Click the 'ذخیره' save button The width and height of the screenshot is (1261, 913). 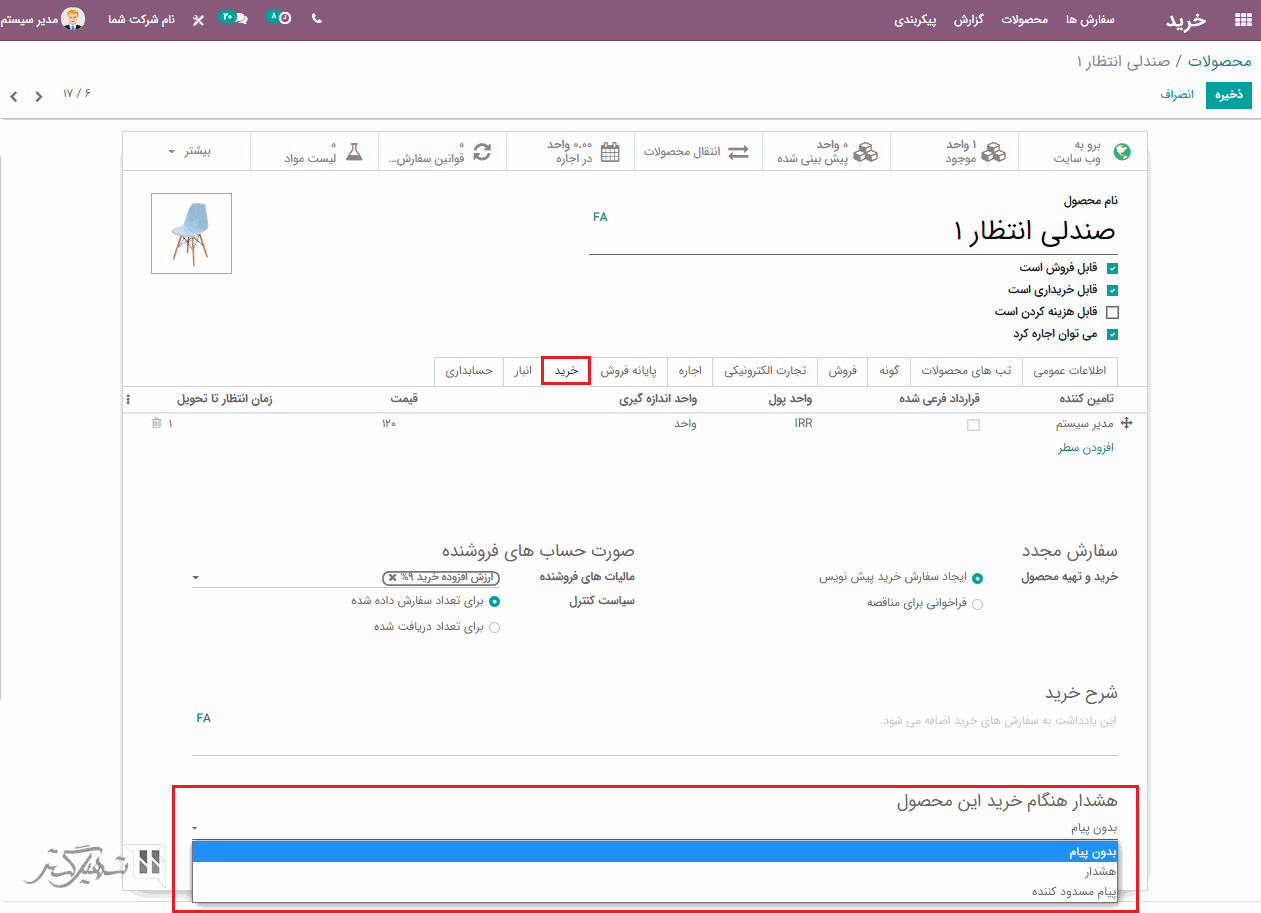coord(1228,95)
